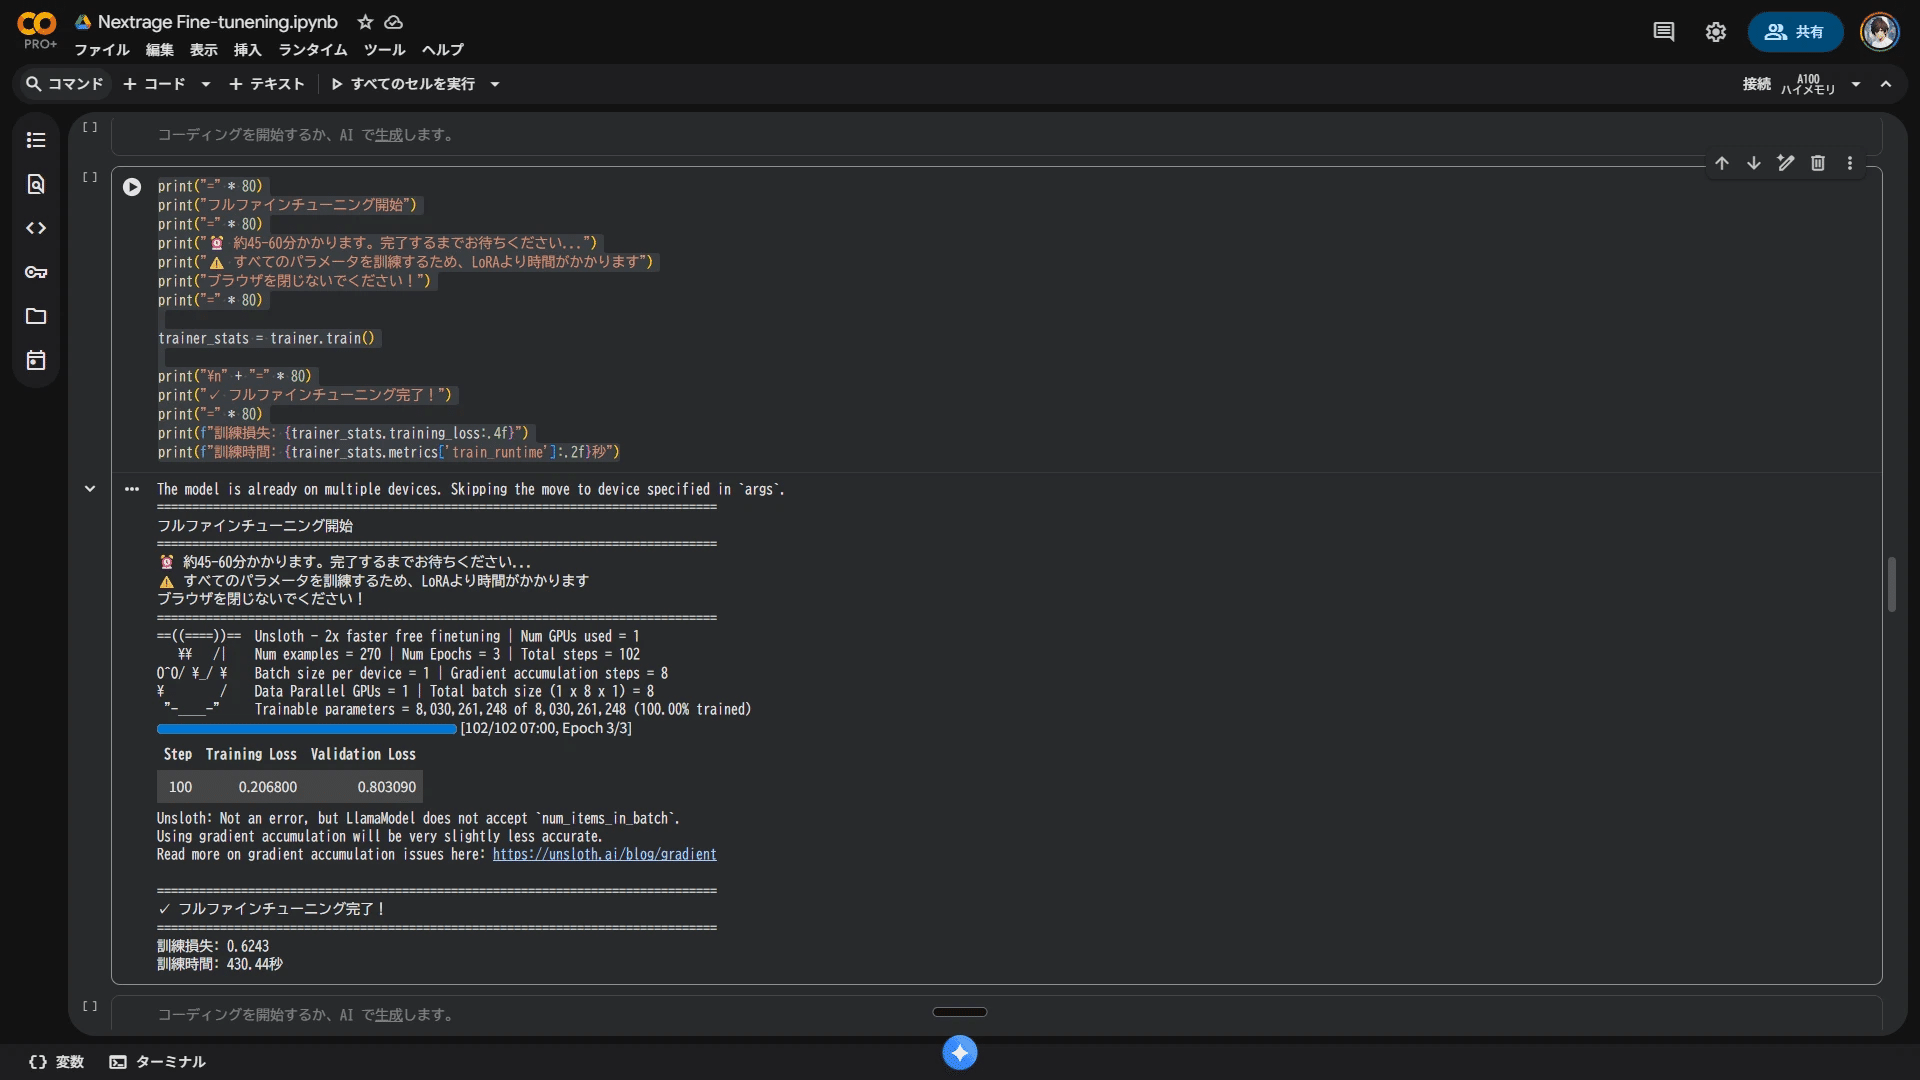Click the 接続 A100 runtime status

[1789, 84]
